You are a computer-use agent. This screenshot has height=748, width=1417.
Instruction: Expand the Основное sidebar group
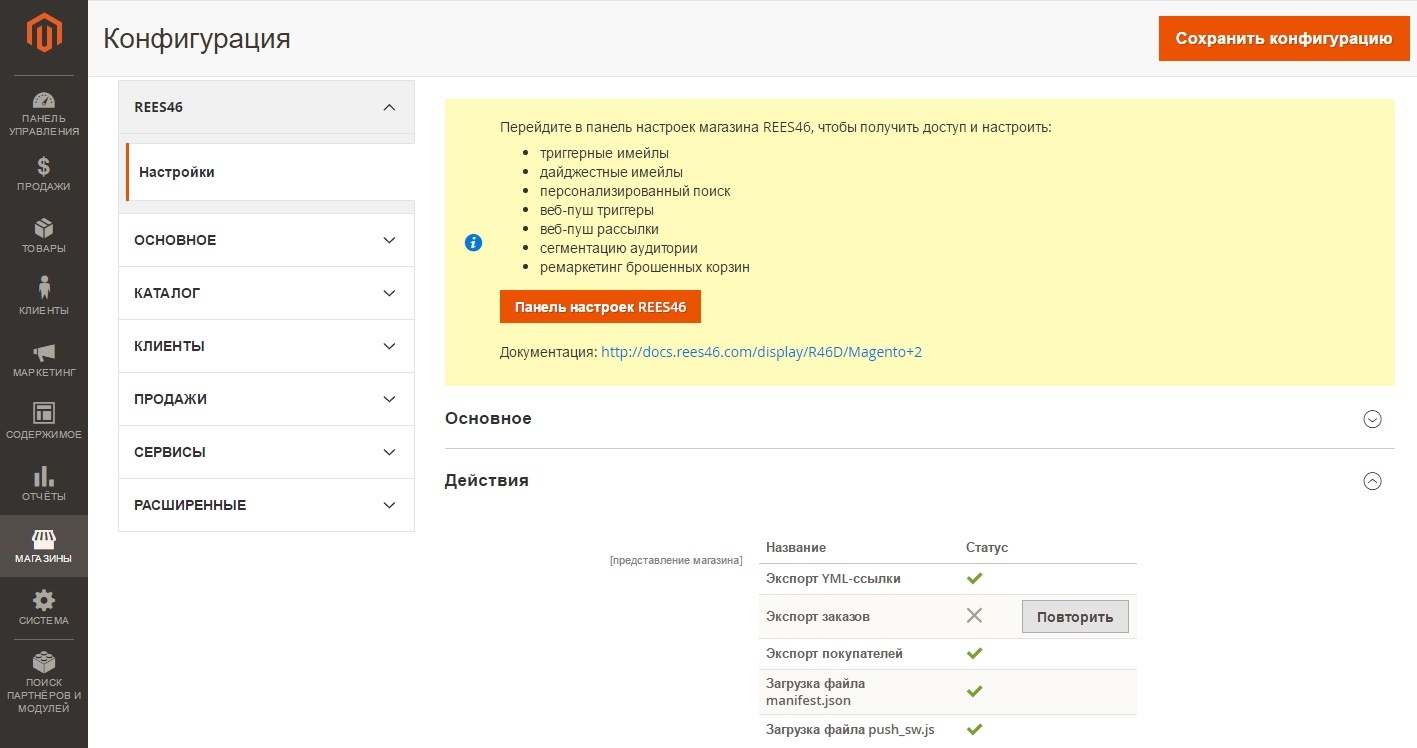(389, 240)
